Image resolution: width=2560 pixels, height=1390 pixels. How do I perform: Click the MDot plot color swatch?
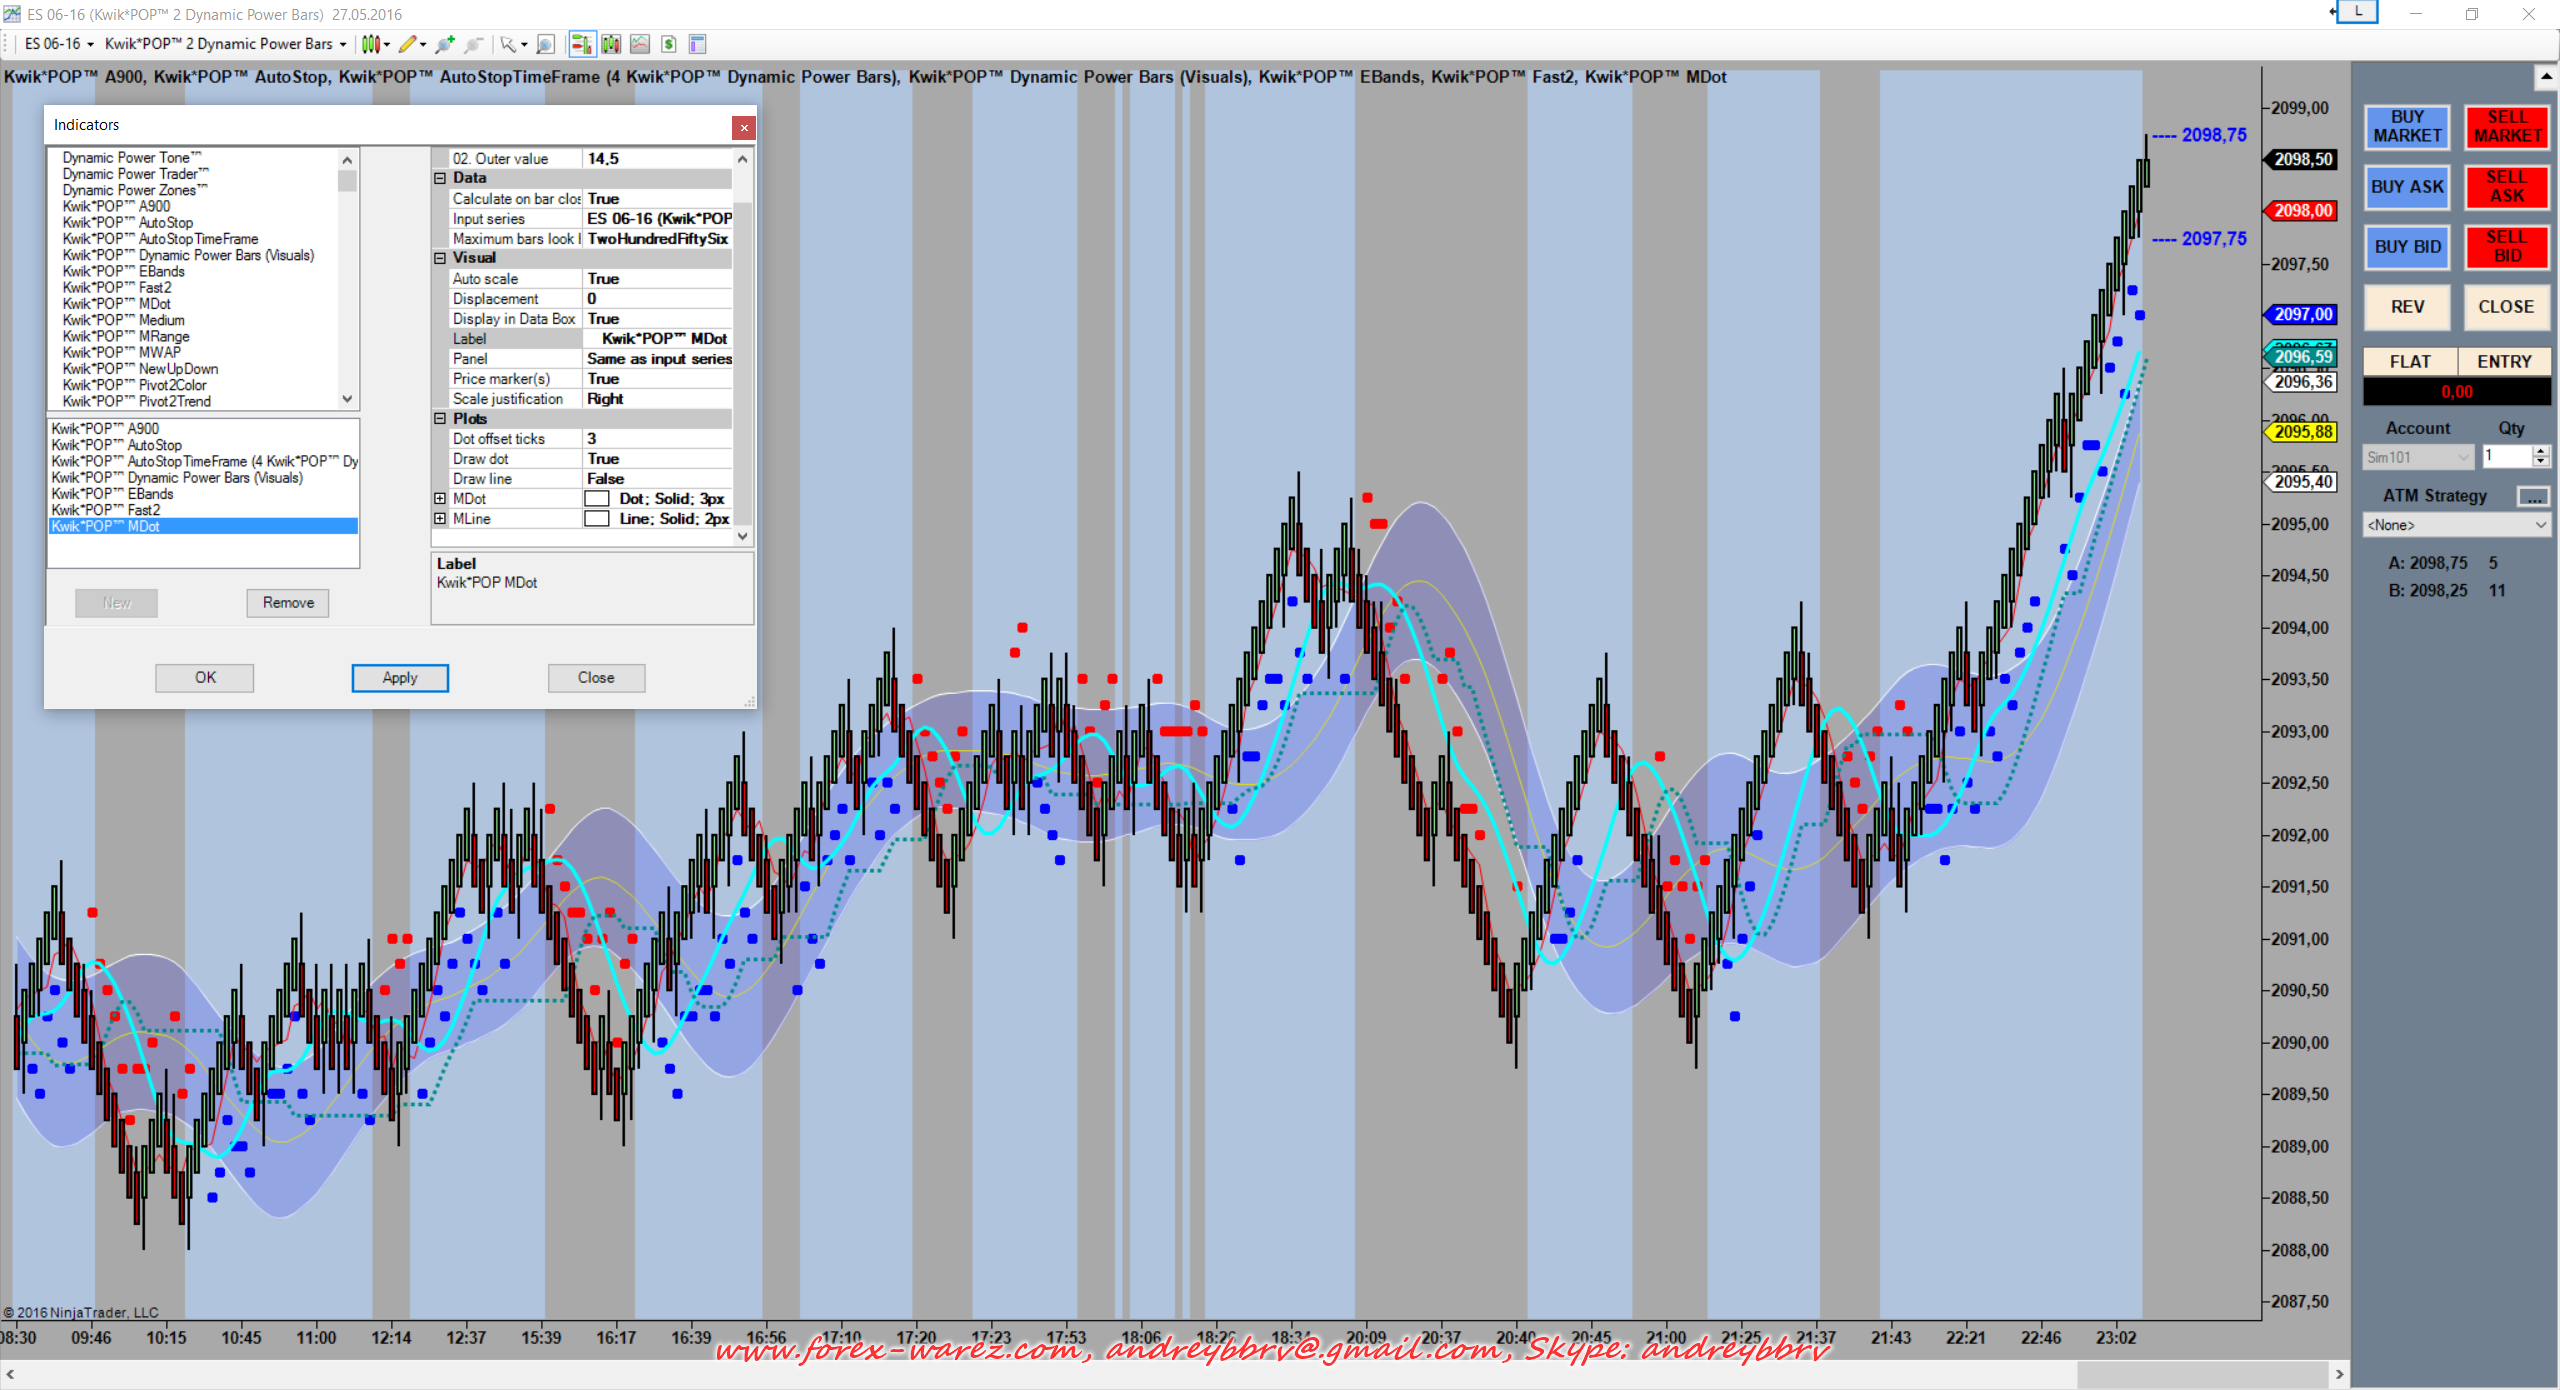click(x=597, y=499)
